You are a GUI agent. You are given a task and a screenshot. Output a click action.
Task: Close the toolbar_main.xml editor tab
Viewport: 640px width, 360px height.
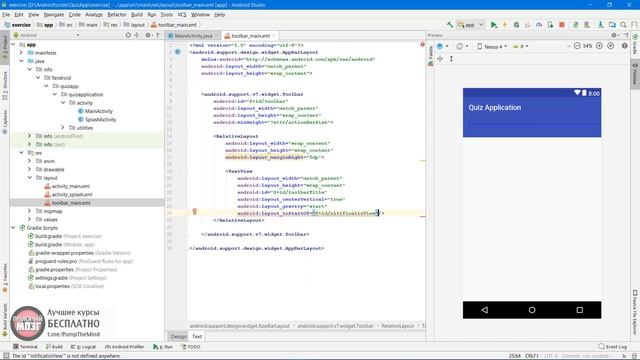[274, 36]
